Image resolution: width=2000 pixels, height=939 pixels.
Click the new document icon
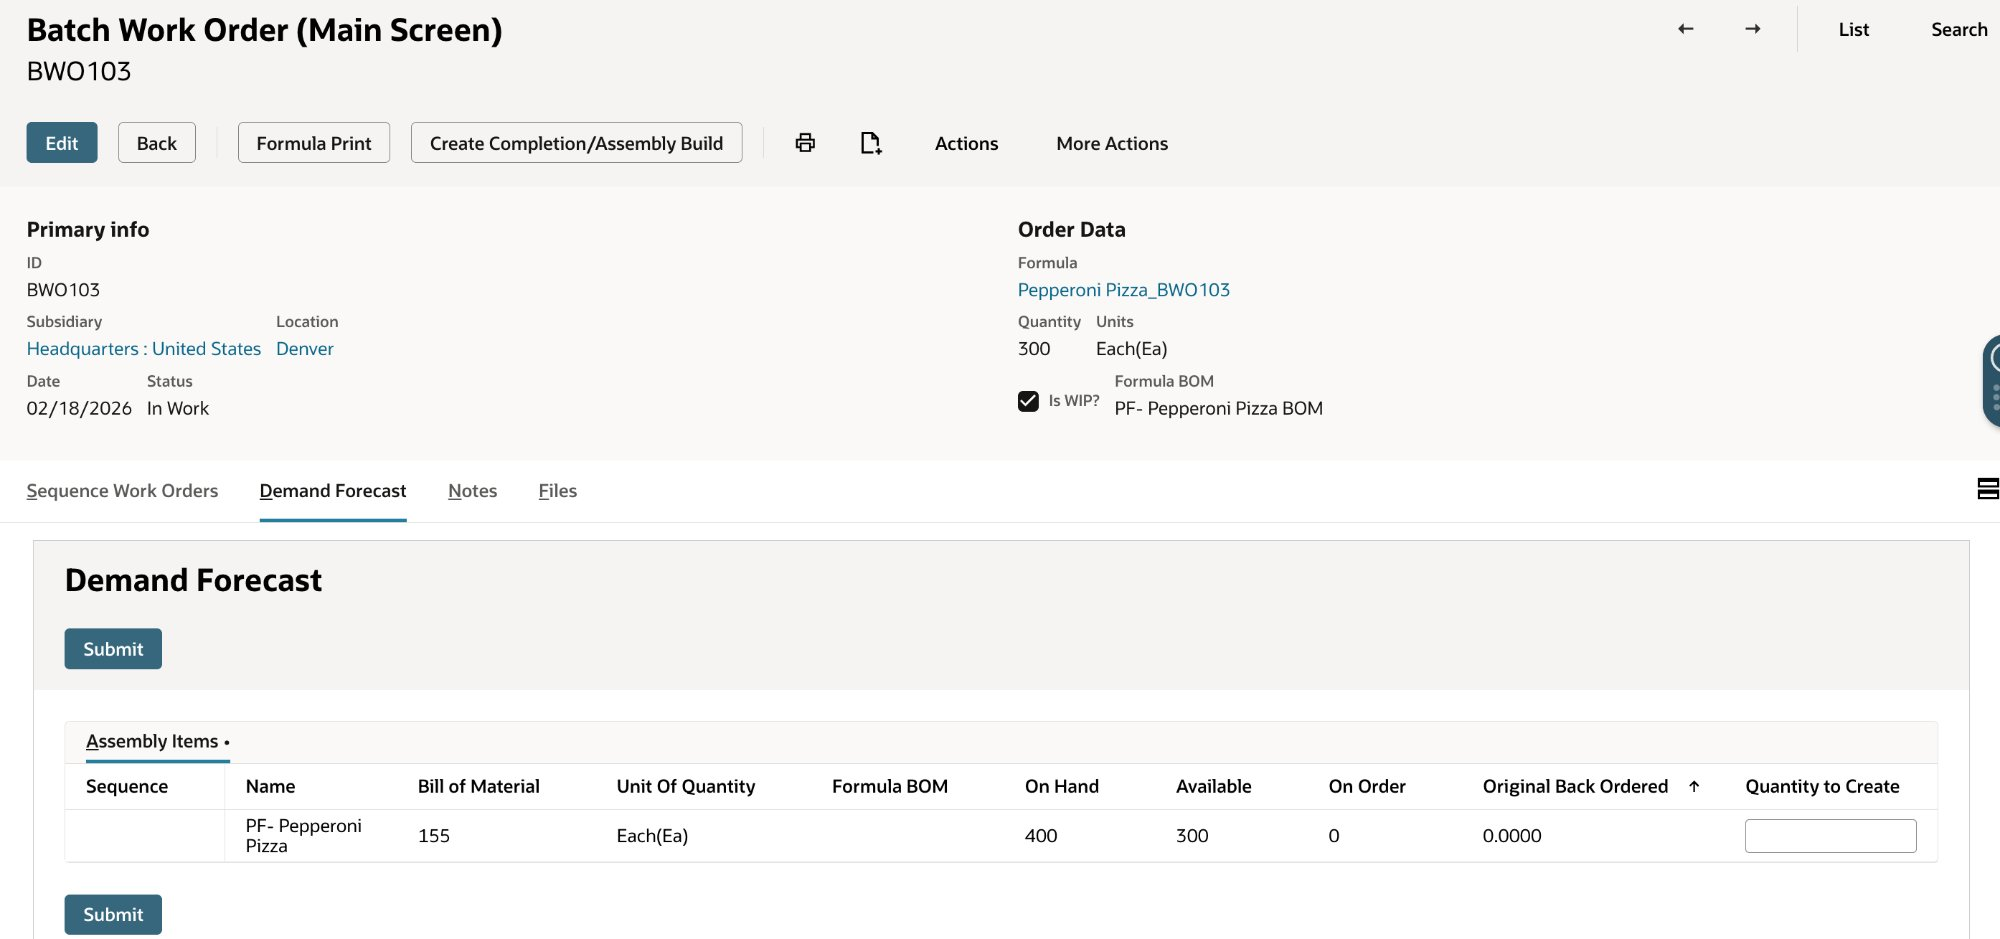pos(870,143)
